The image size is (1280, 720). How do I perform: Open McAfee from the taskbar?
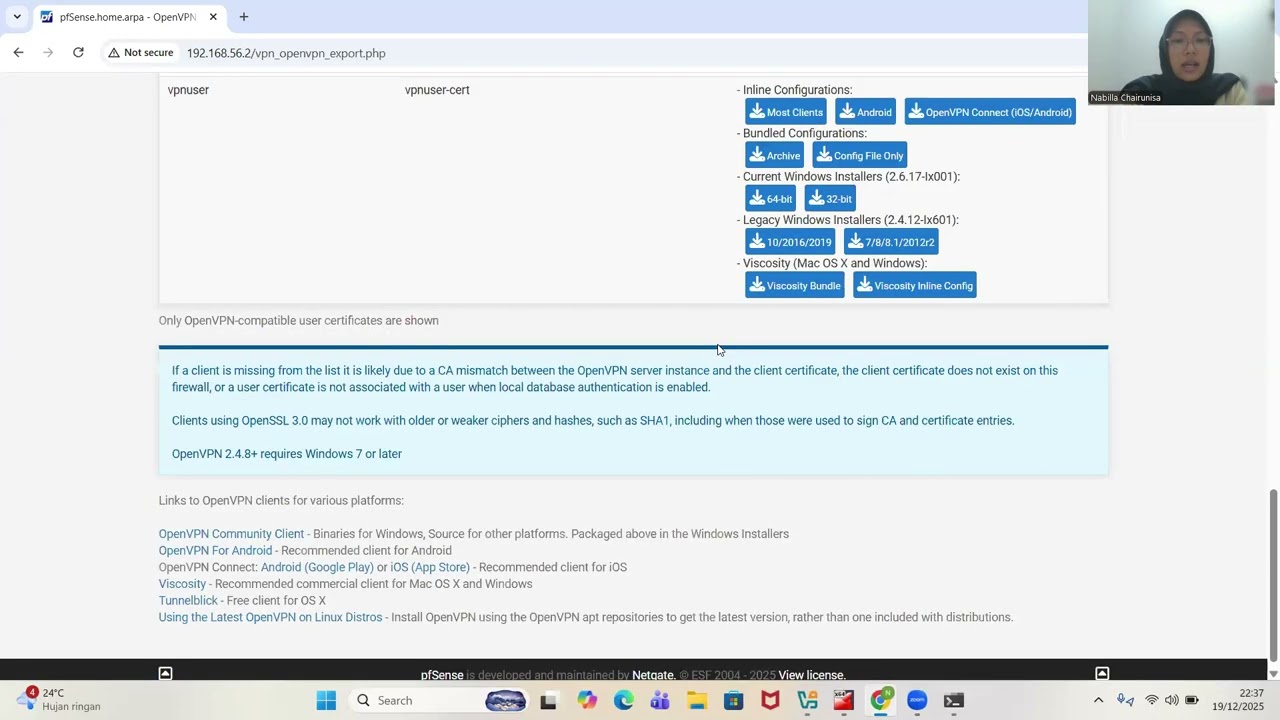[x=770, y=701]
